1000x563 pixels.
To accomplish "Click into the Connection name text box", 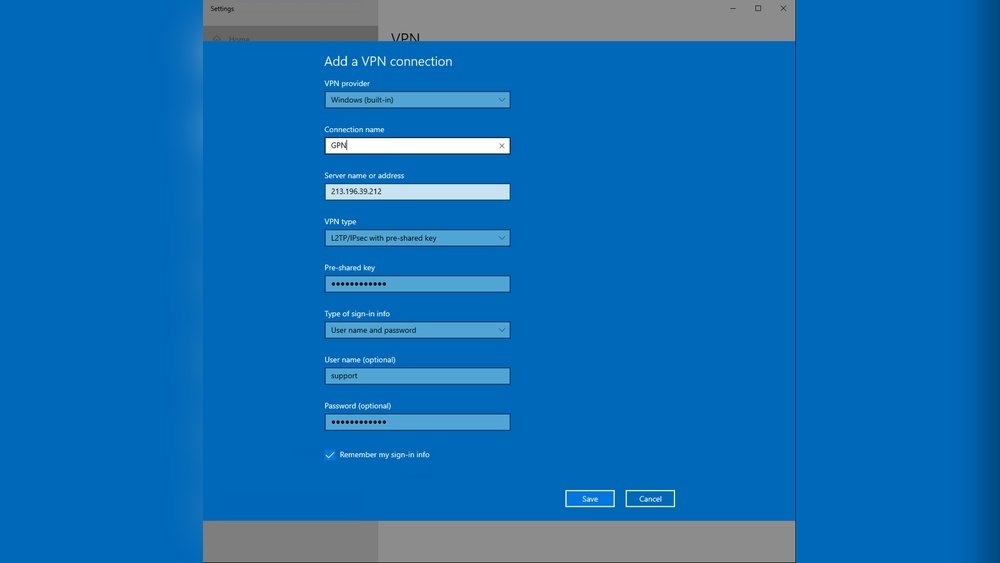I will [x=410, y=146].
